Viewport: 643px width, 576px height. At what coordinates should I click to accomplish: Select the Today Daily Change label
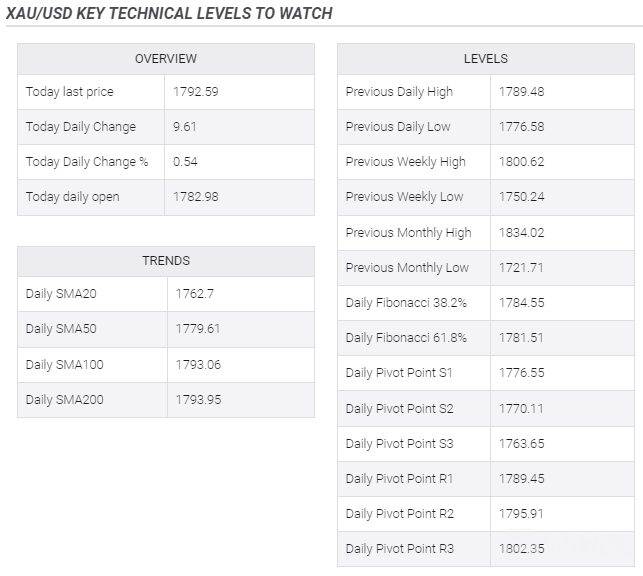[81, 127]
